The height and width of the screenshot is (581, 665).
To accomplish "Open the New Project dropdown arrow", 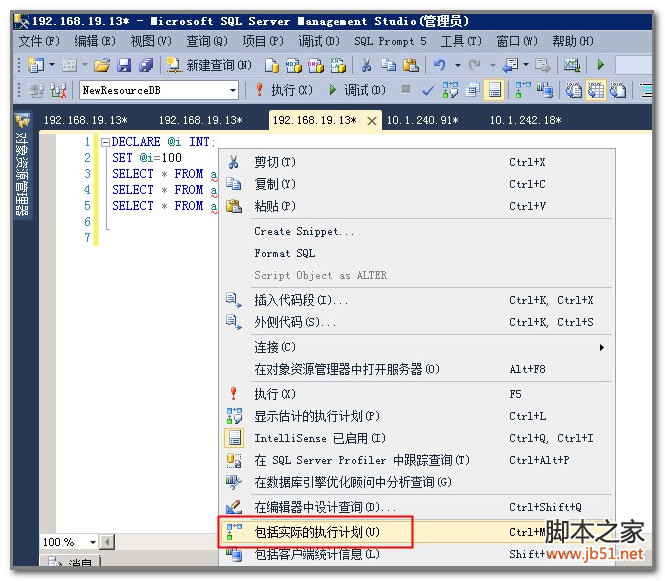I will pos(52,65).
